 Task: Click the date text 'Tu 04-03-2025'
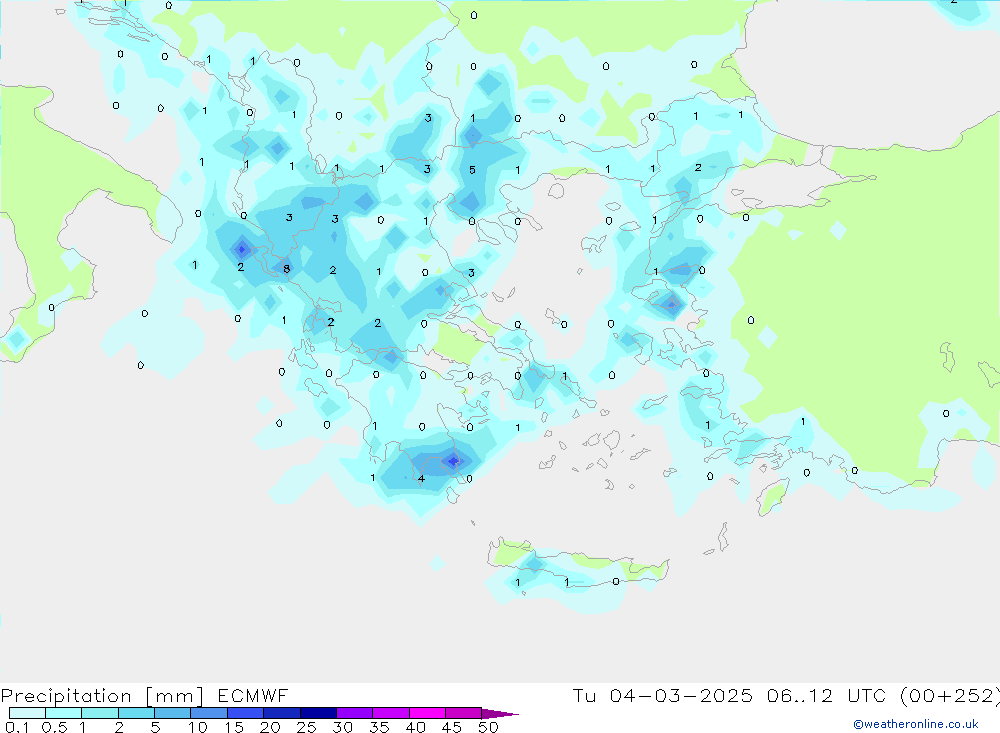click(663, 695)
